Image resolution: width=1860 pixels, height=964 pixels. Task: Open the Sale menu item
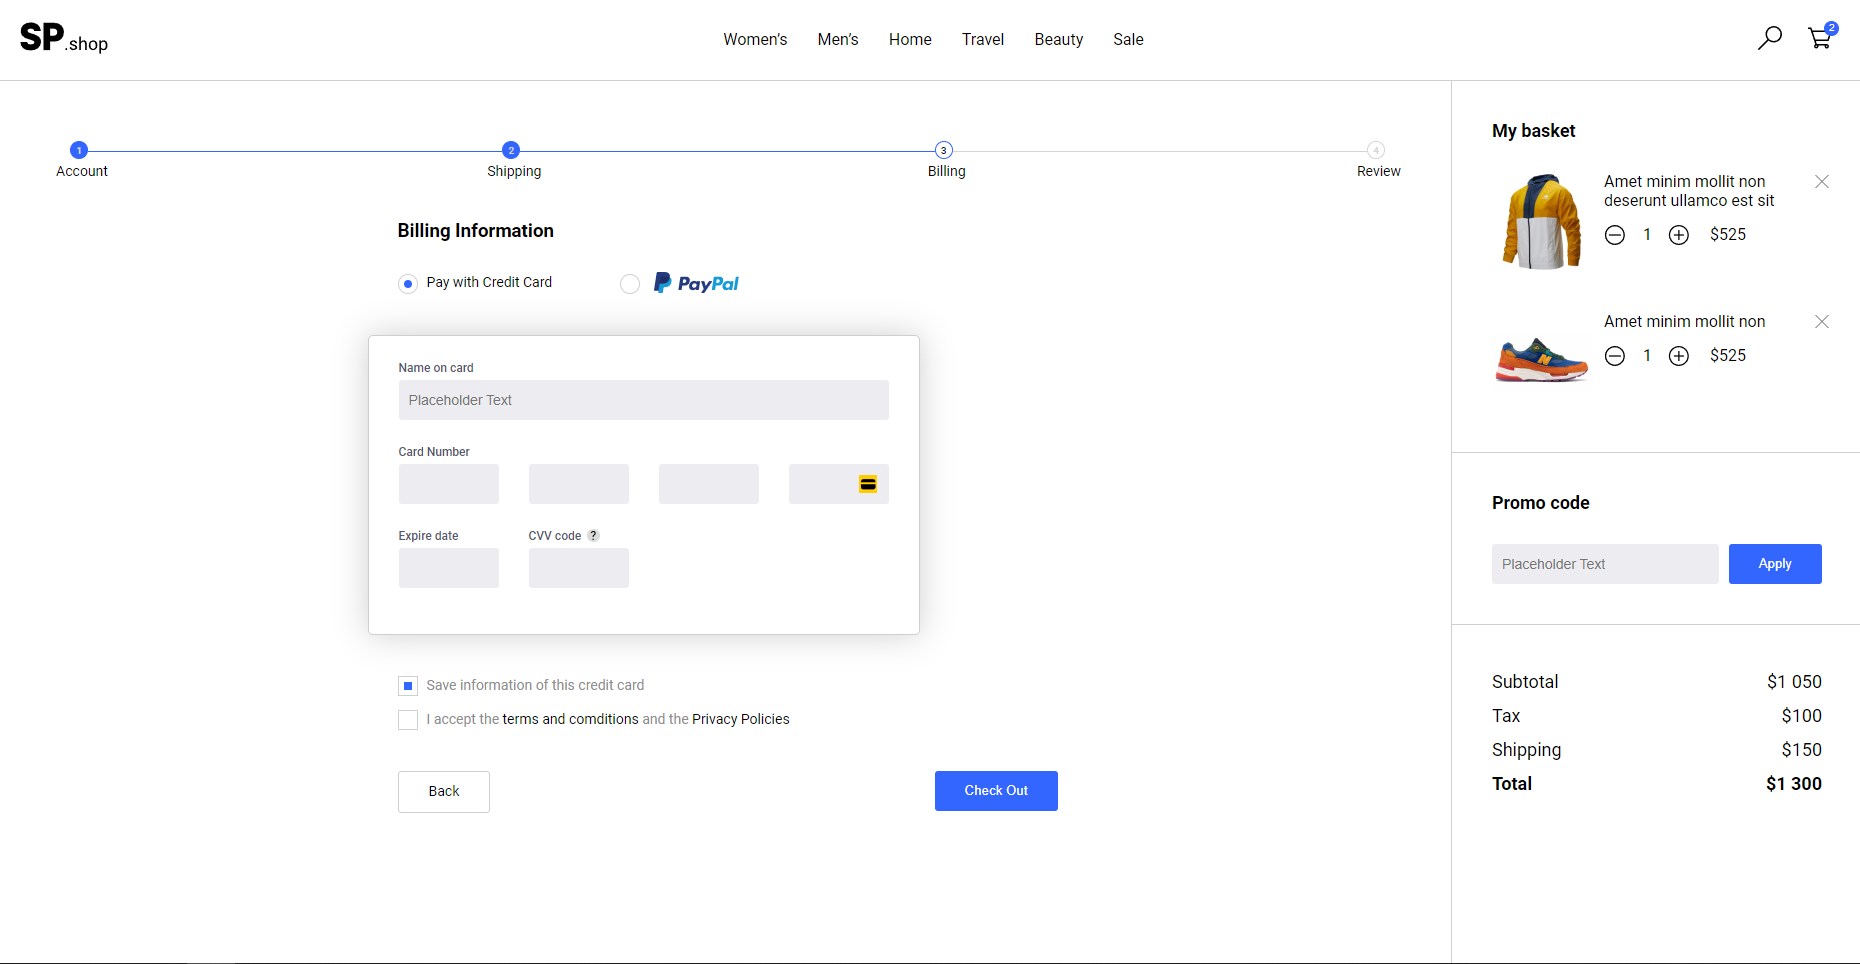(1127, 39)
